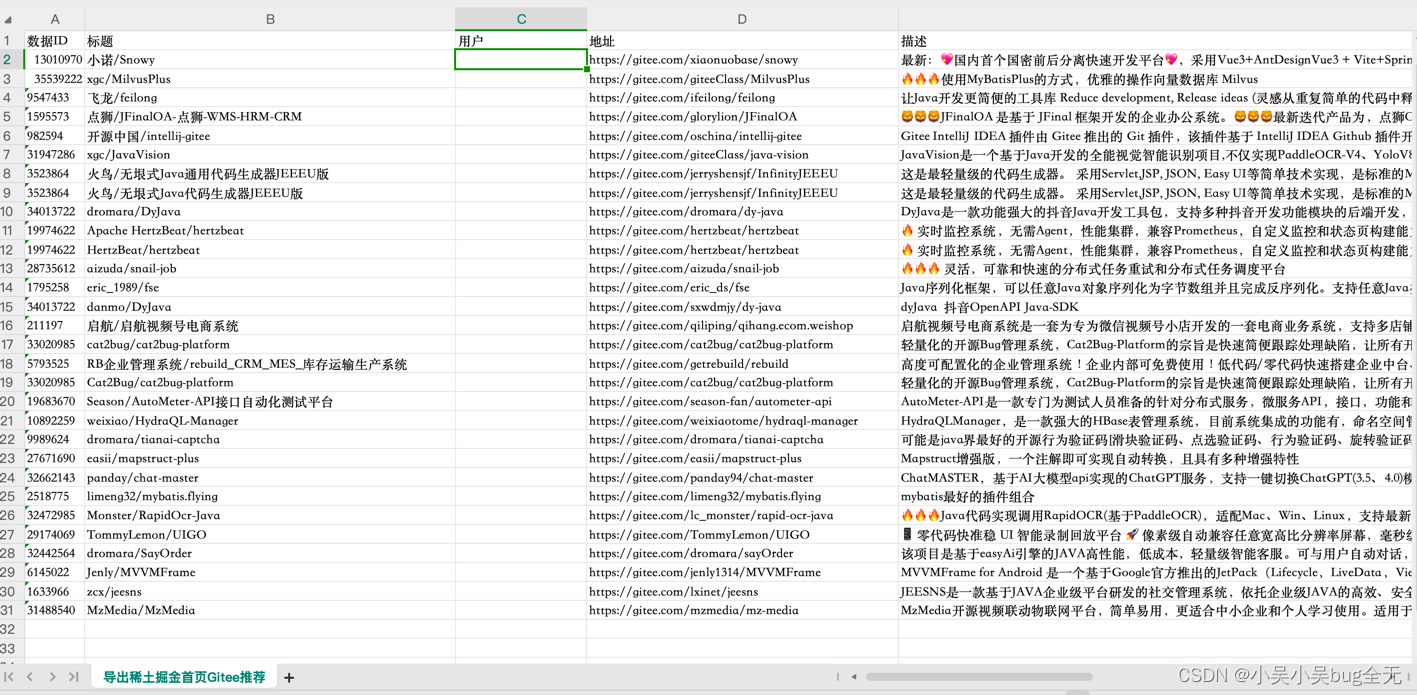Select cell TommyLemon/UIGO in column B
The height and width of the screenshot is (695, 1417).
point(270,535)
